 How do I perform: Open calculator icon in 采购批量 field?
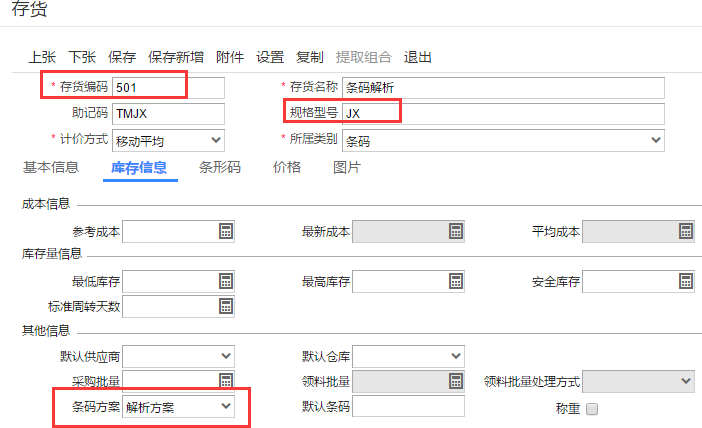(226, 381)
